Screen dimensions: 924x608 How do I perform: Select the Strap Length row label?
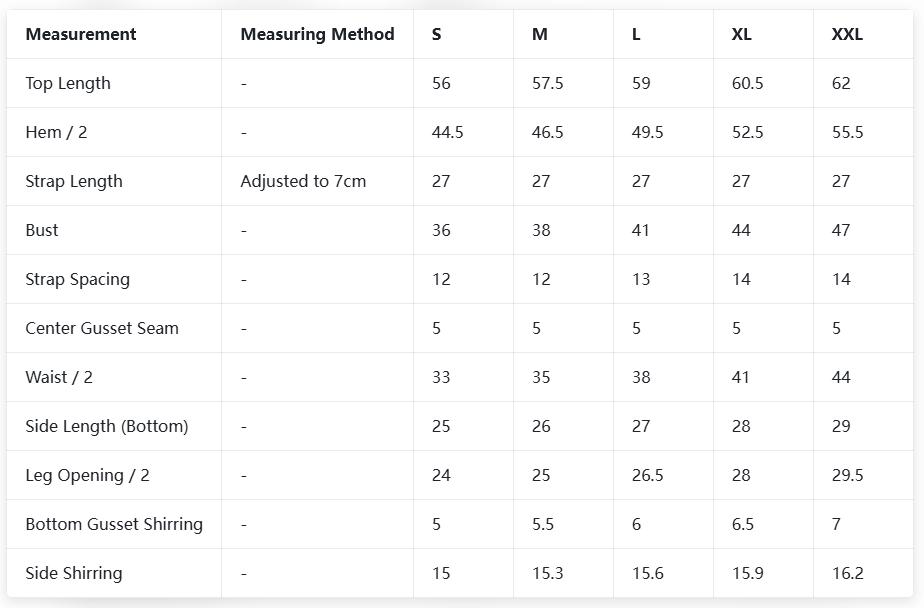point(74,181)
